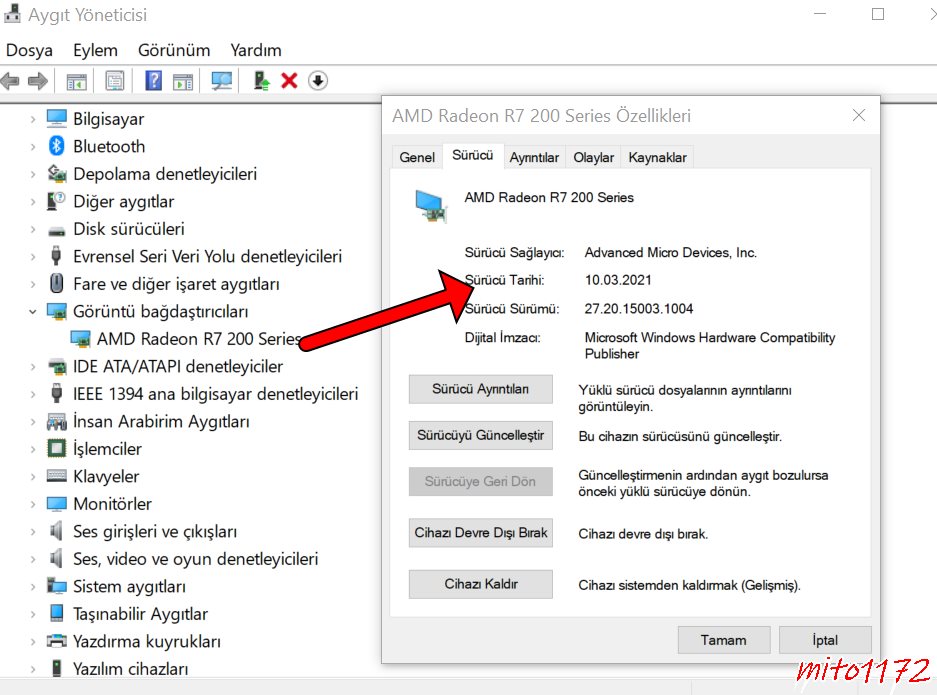Click the Cihazı Devre Dışı Bırak button
Viewport: 937px width, 695px height.
tap(480, 532)
